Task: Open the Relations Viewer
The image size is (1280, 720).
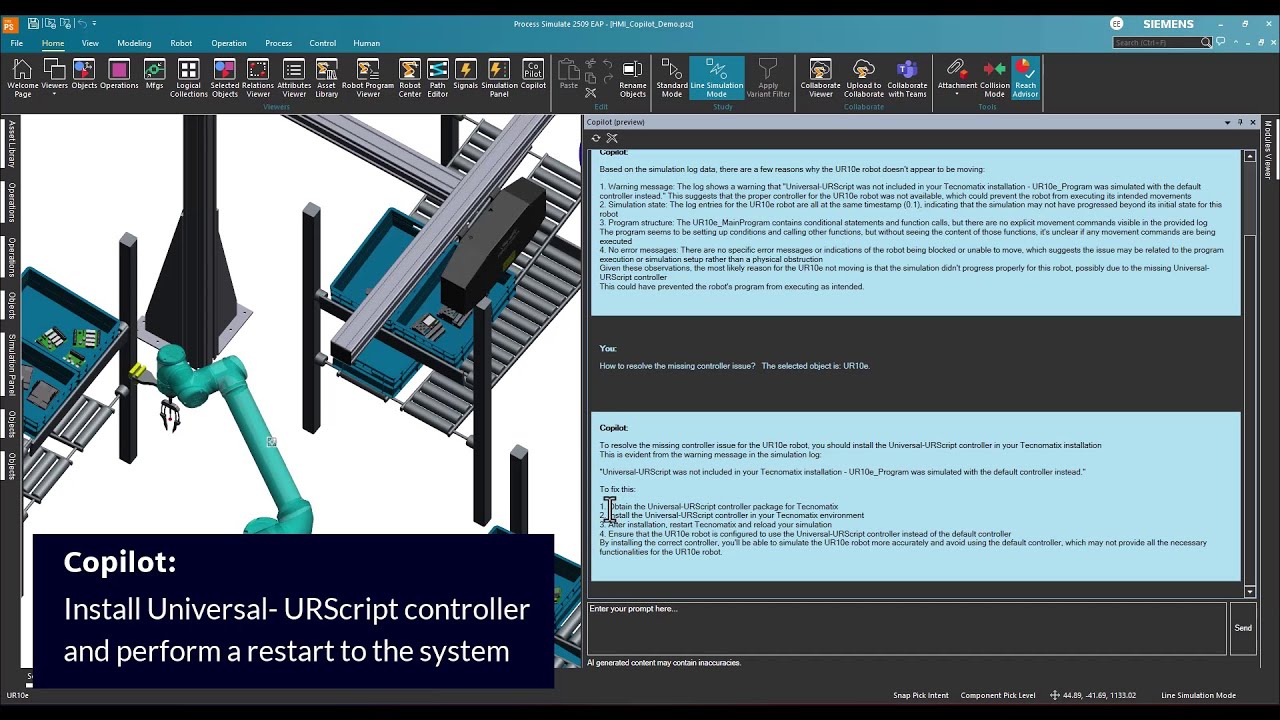Action: [x=258, y=78]
